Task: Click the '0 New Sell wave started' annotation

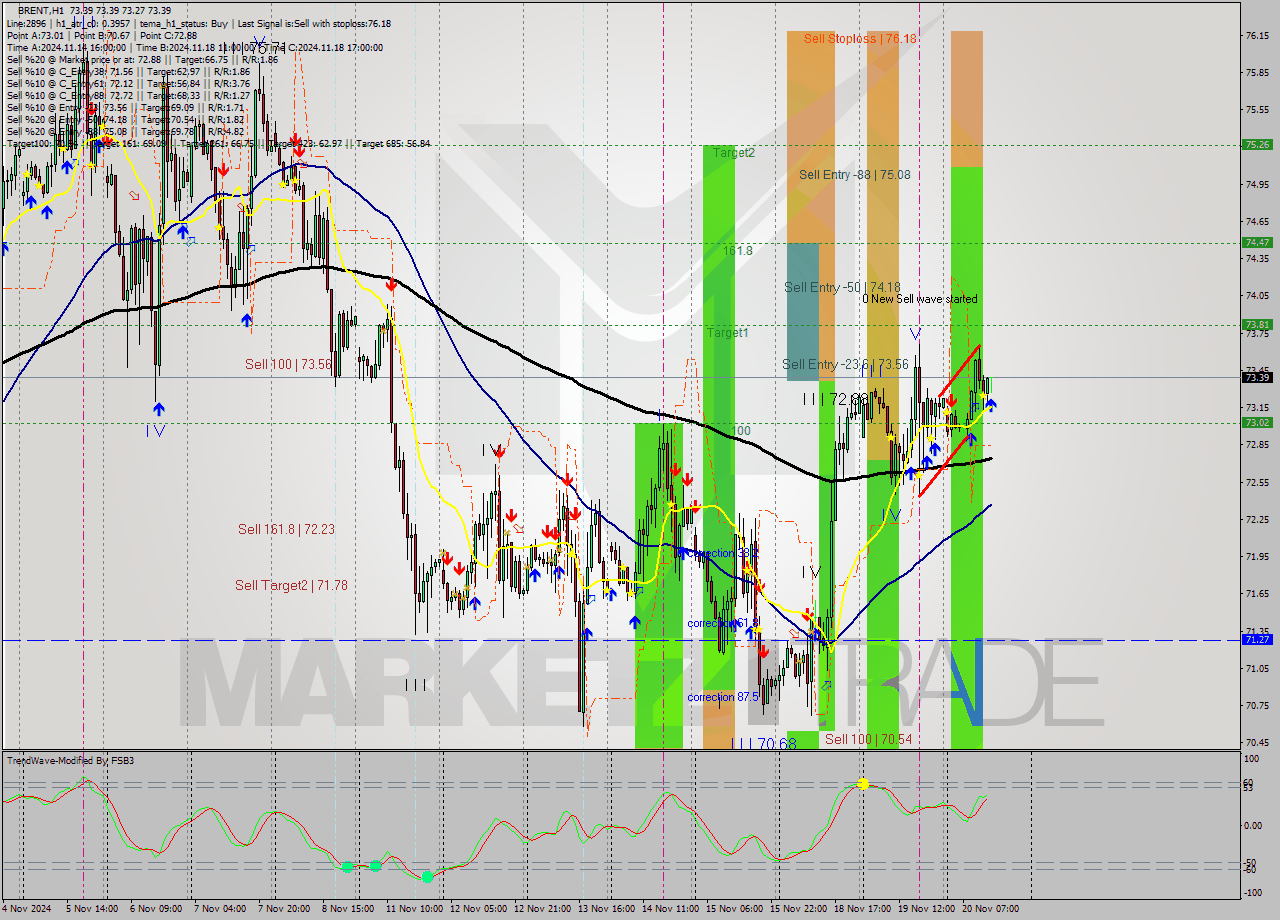Action: tap(920, 299)
